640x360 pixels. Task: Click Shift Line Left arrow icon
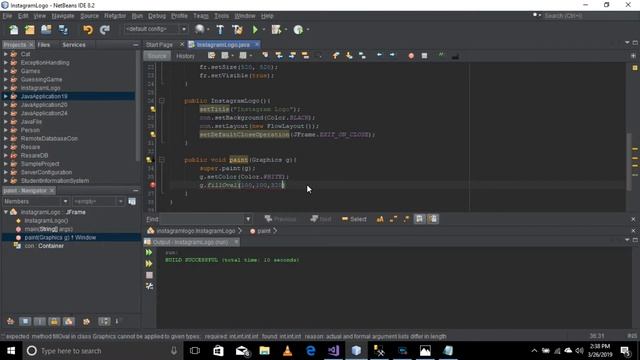[379, 56]
